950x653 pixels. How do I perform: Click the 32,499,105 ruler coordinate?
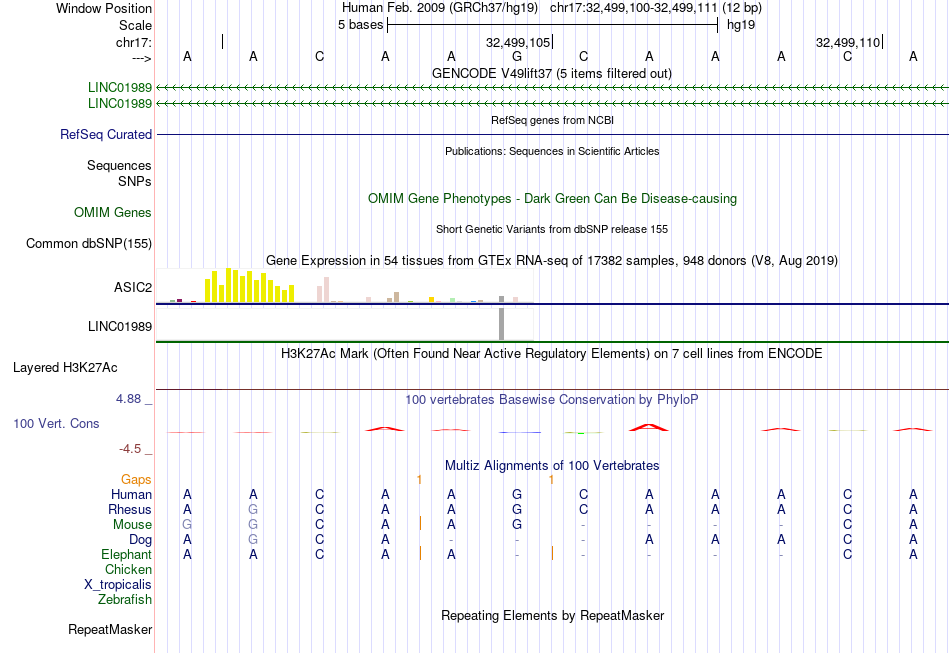click(518, 42)
